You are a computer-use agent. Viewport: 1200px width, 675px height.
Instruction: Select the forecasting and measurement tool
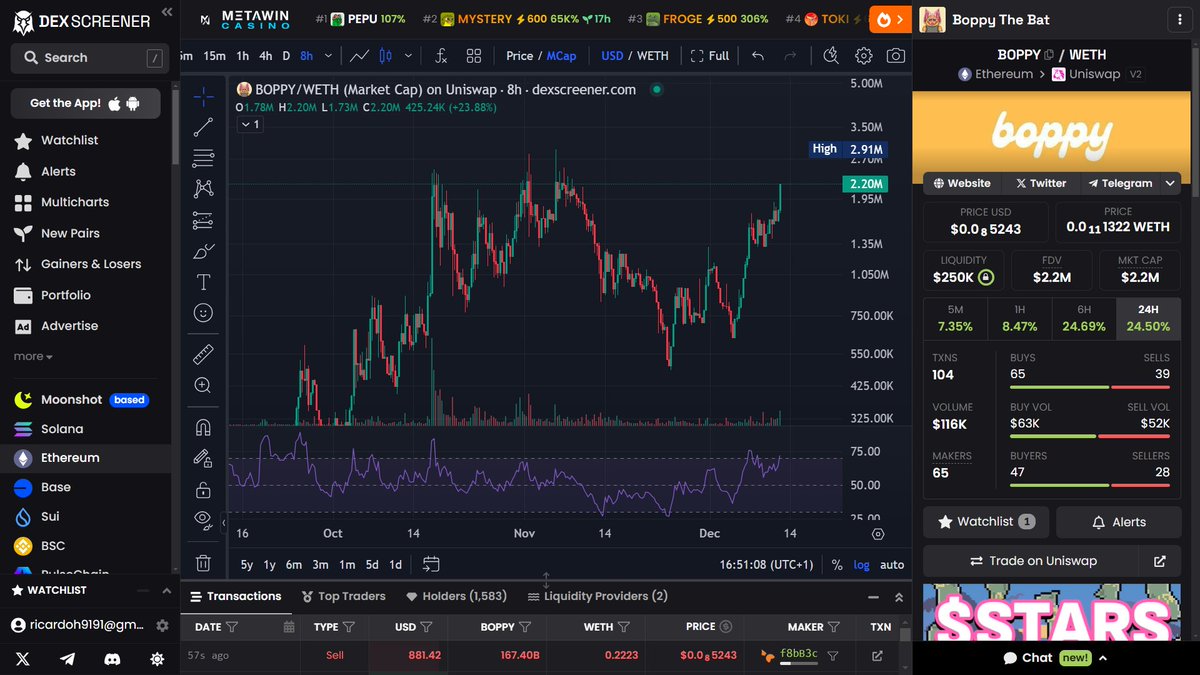(x=203, y=220)
